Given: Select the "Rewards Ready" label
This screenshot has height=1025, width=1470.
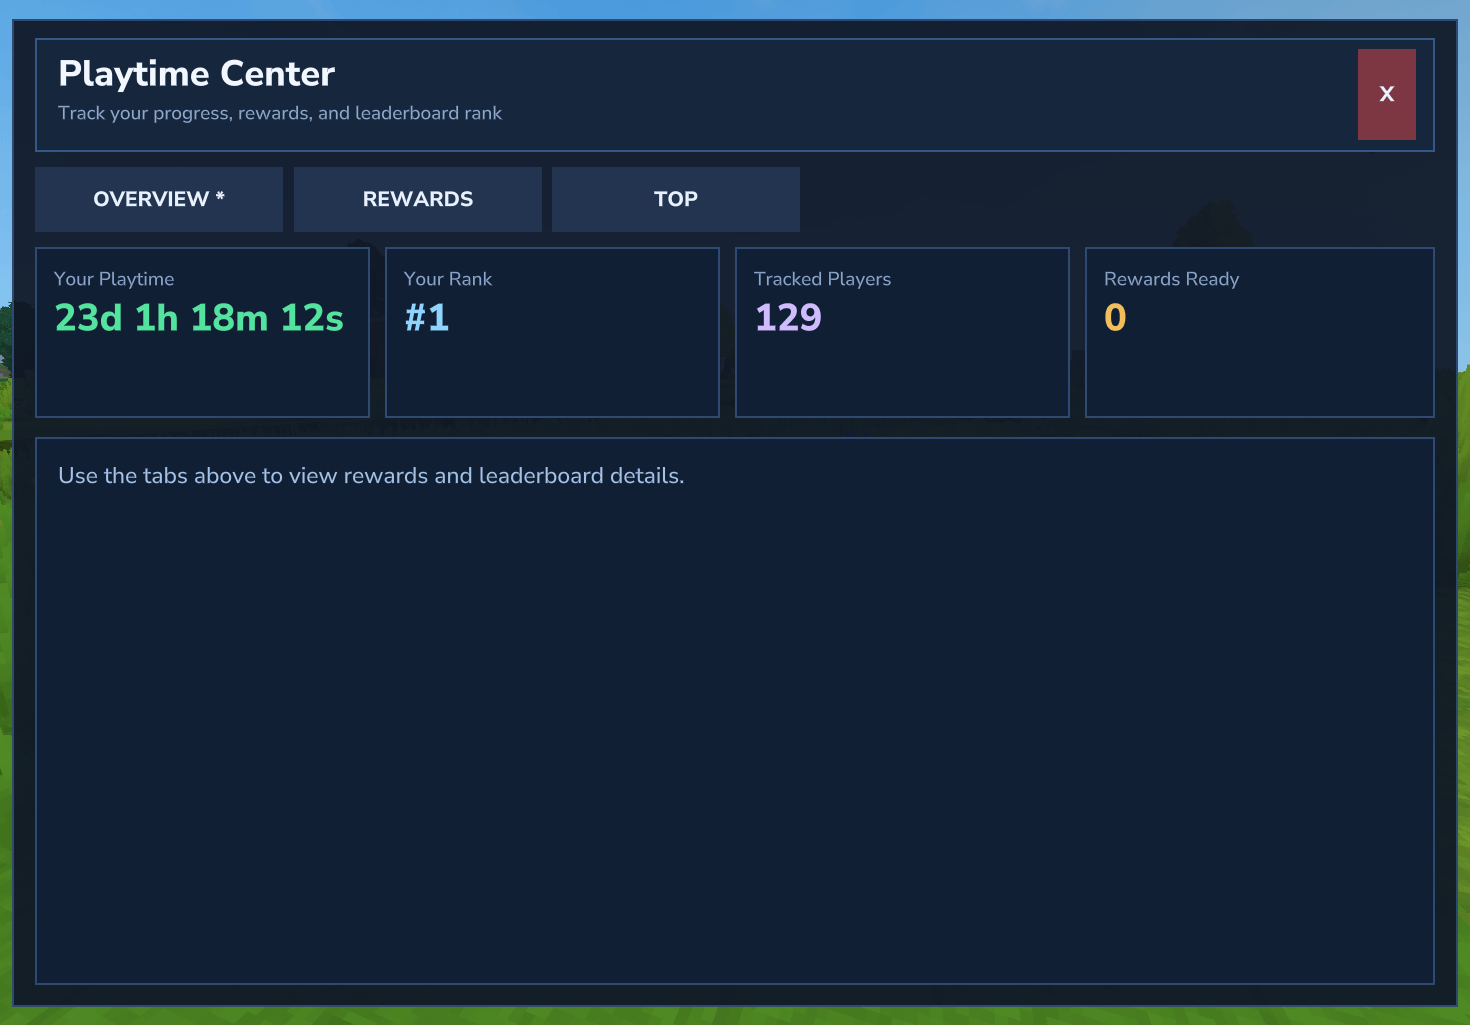Looking at the screenshot, I should pos(1171,279).
